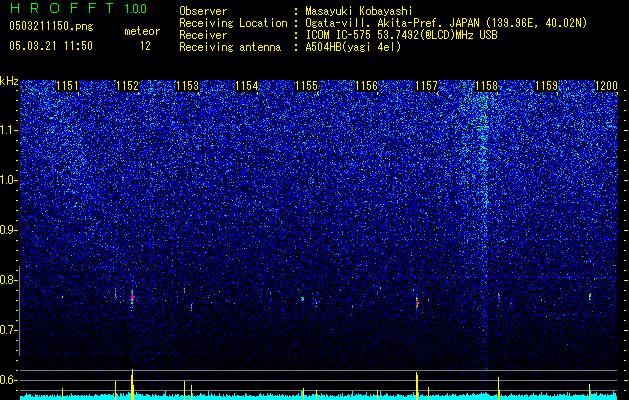Screen dimensions: 629x400
Task: Click the 1153 time axis label
Action: tap(187, 86)
